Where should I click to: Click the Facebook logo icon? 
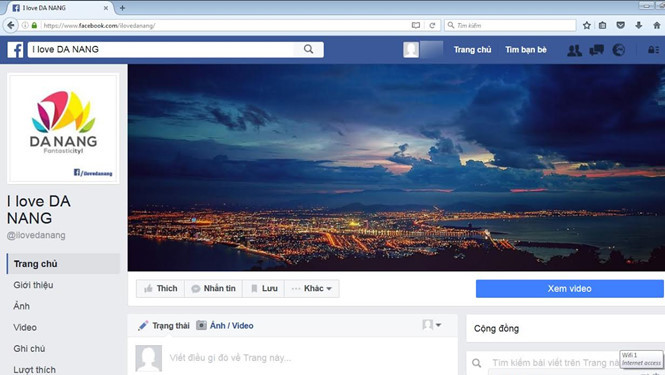16,50
